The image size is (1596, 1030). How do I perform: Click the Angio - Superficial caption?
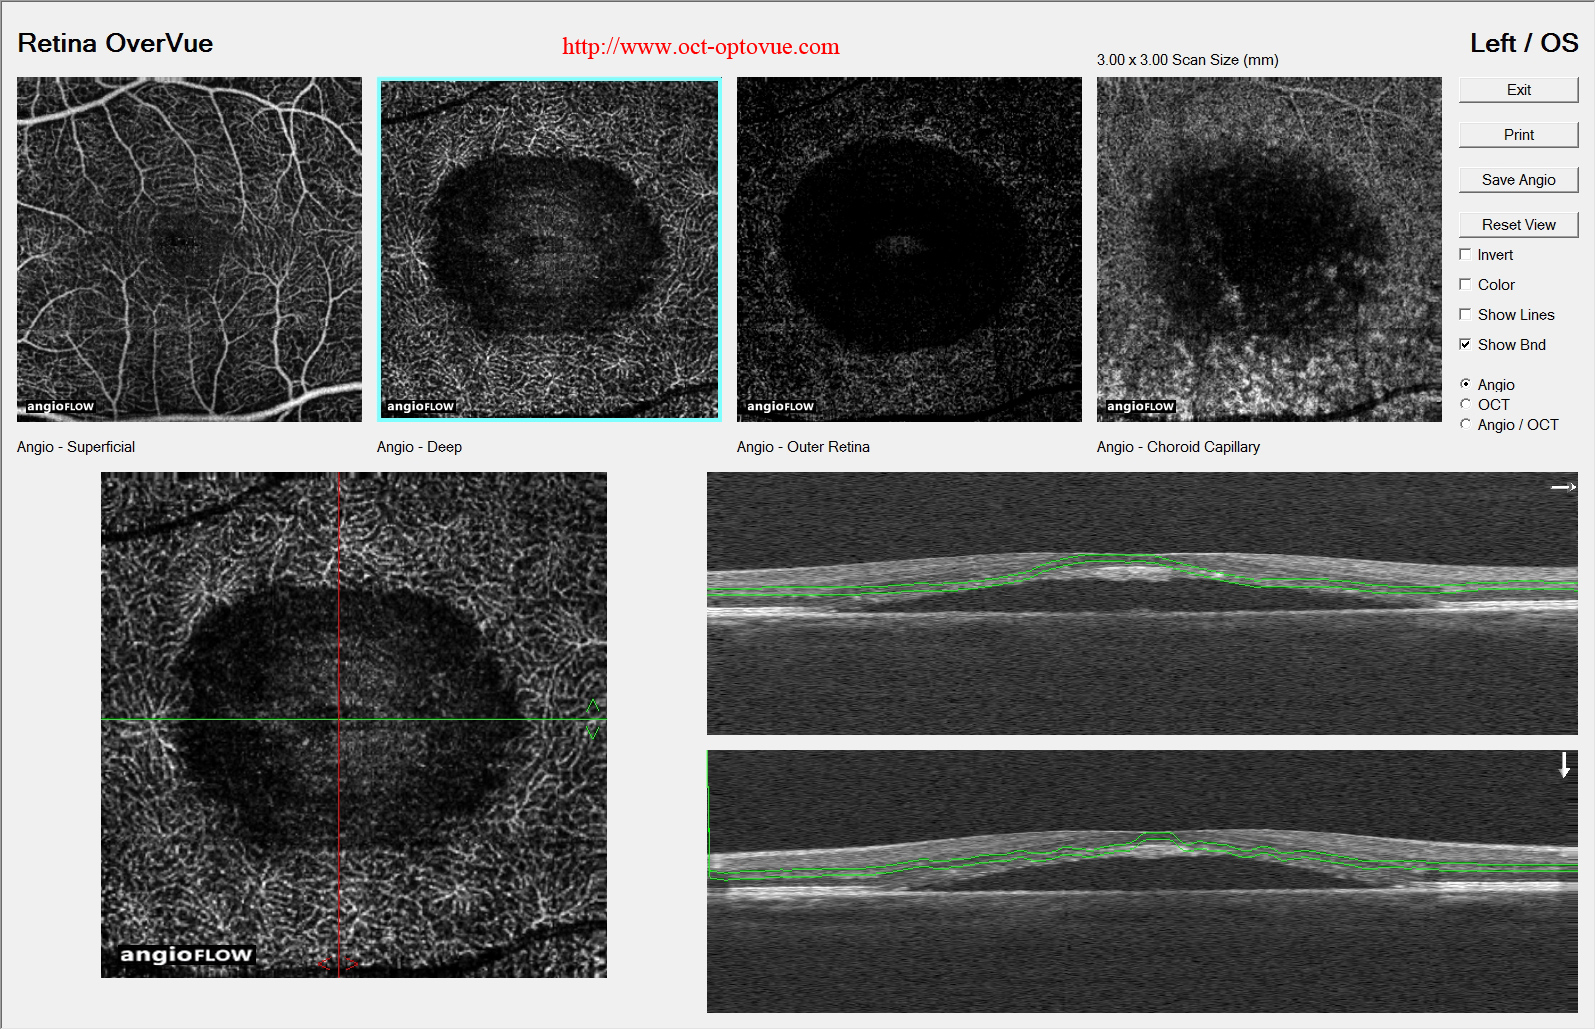pos(76,447)
